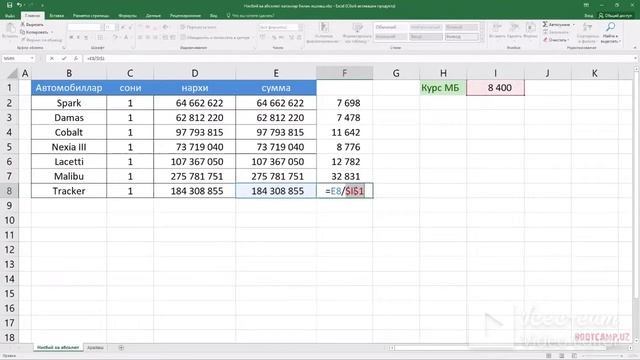Click Вход sign-in link

589,16
